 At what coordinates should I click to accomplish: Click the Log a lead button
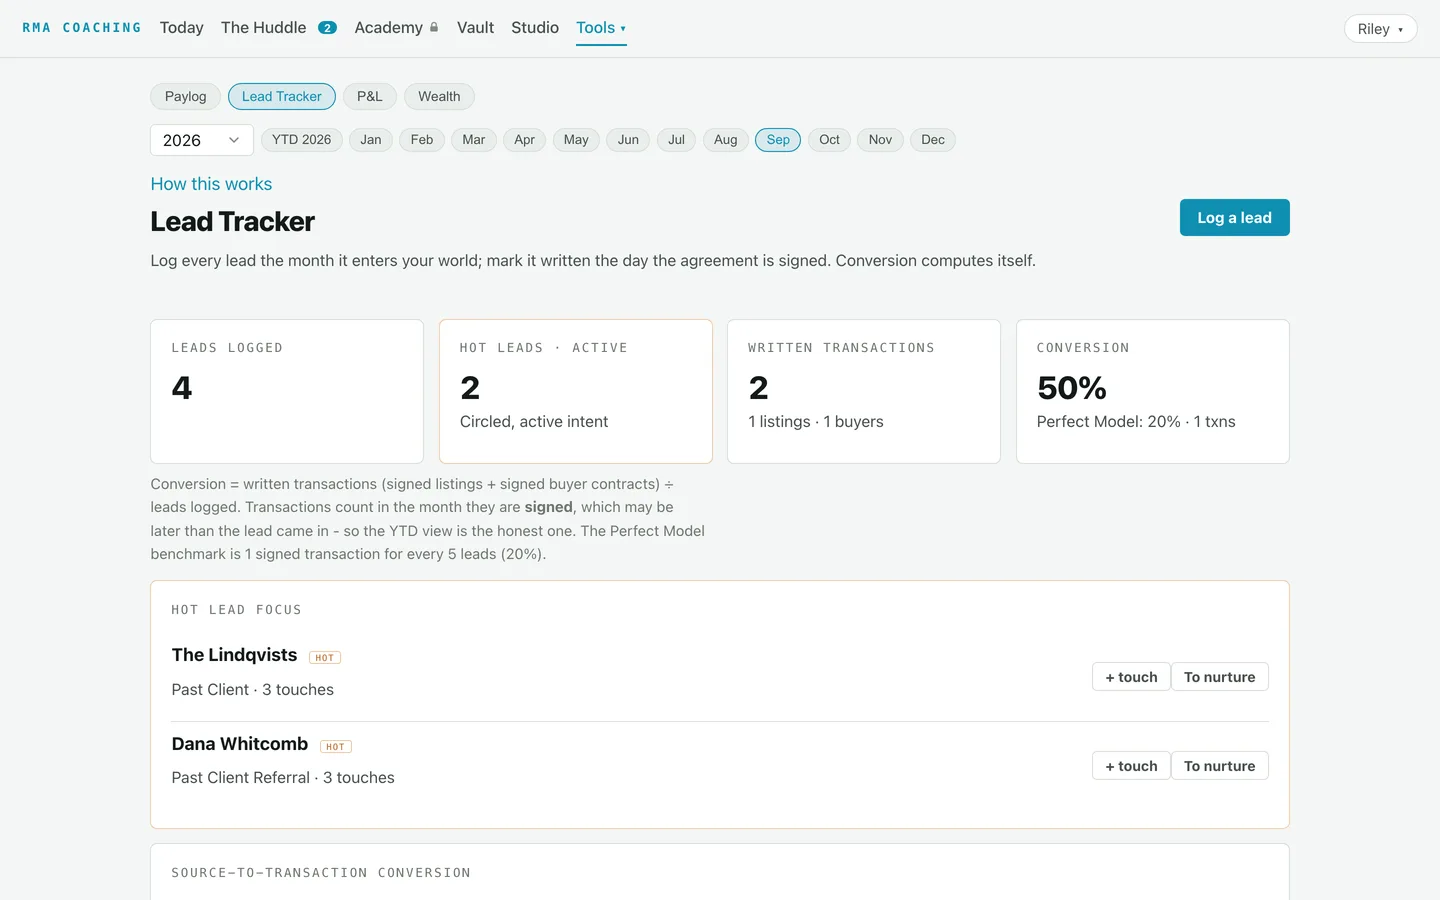pyautogui.click(x=1234, y=218)
